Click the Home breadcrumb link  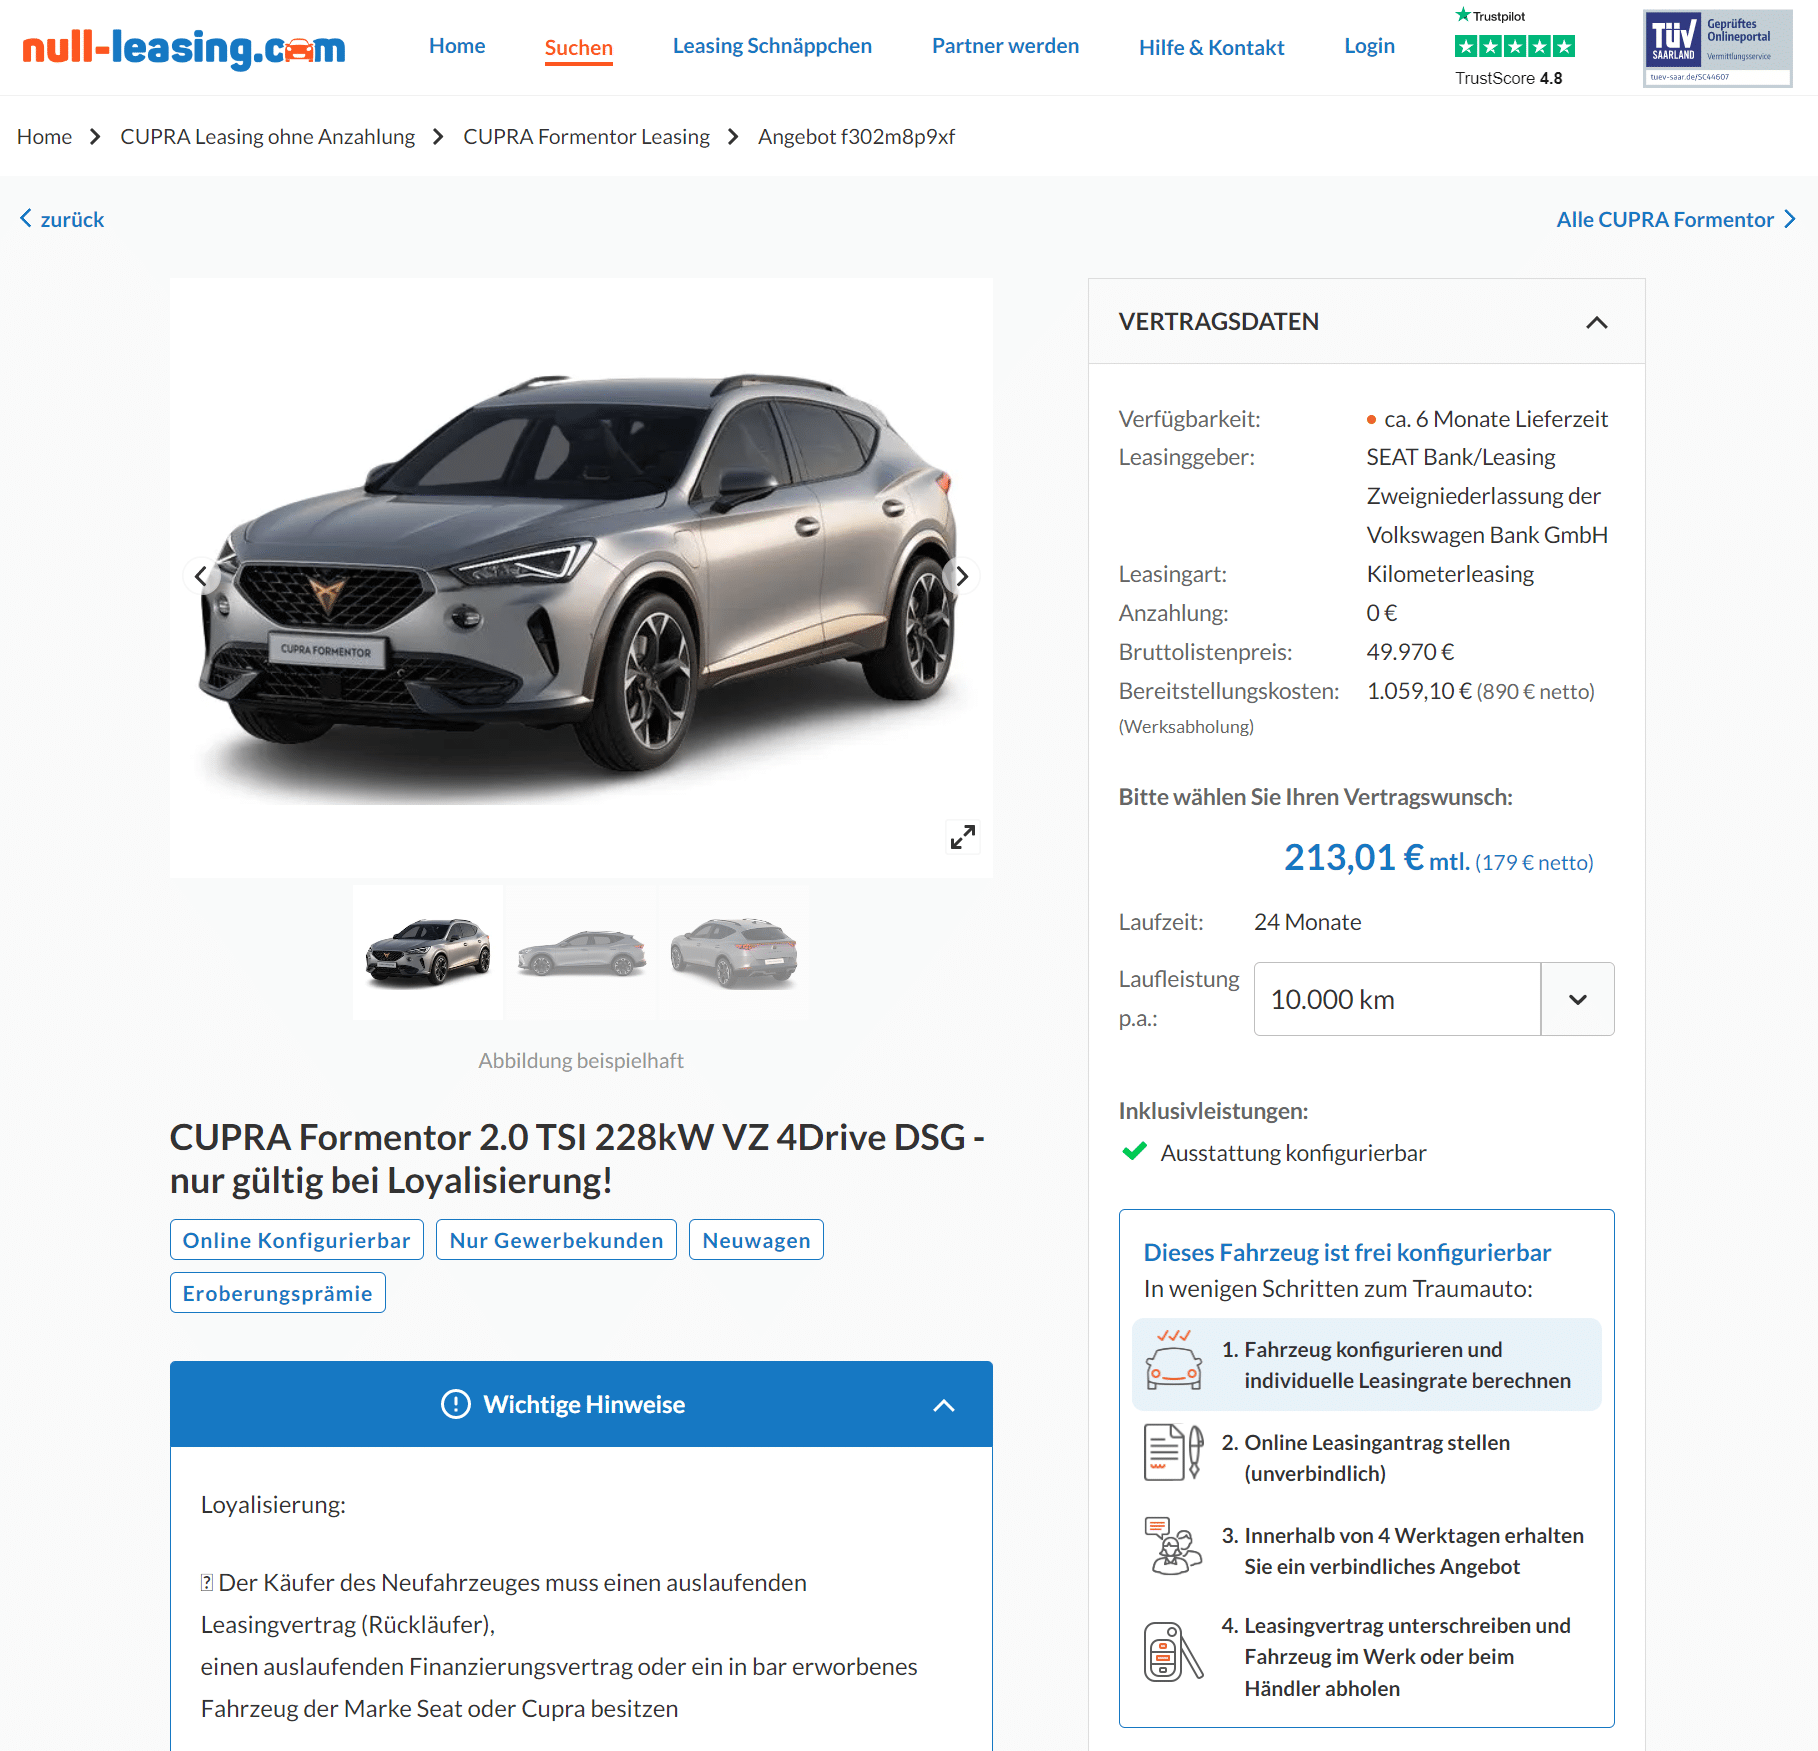[44, 136]
